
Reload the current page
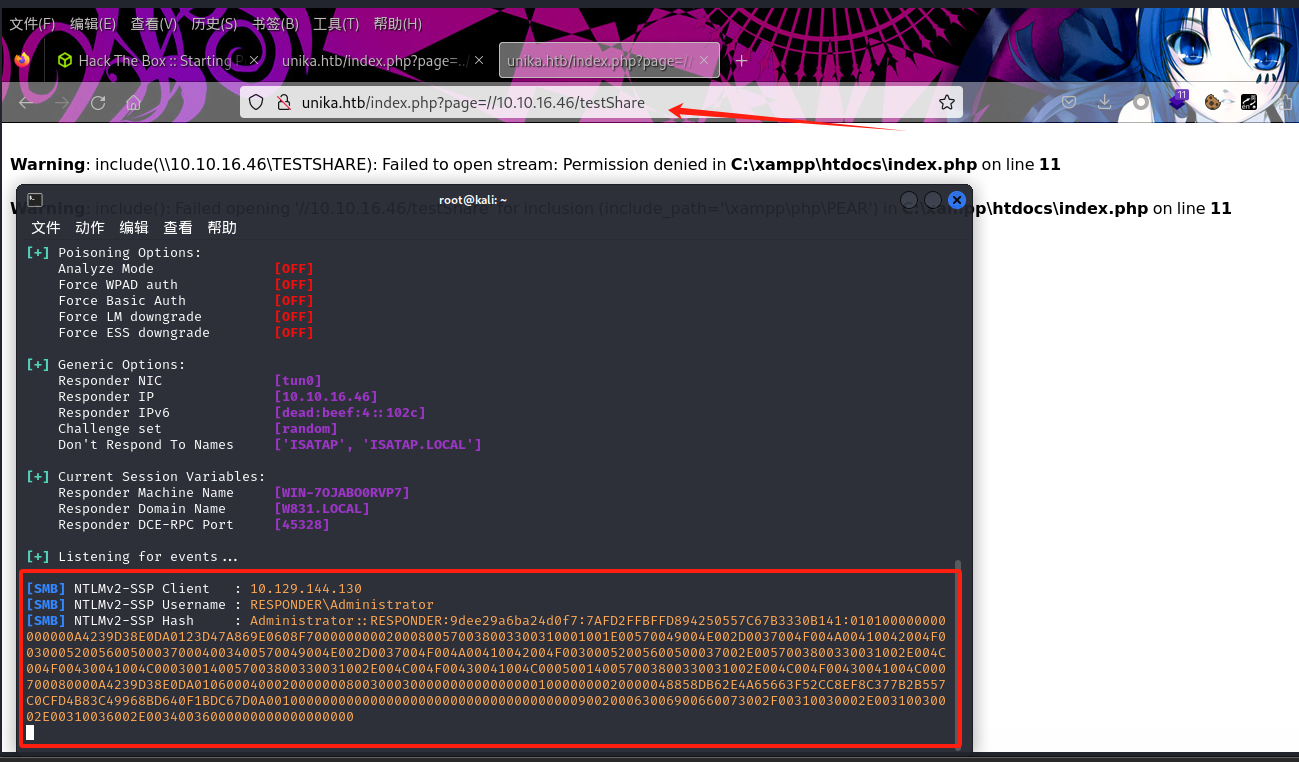(98, 102)
